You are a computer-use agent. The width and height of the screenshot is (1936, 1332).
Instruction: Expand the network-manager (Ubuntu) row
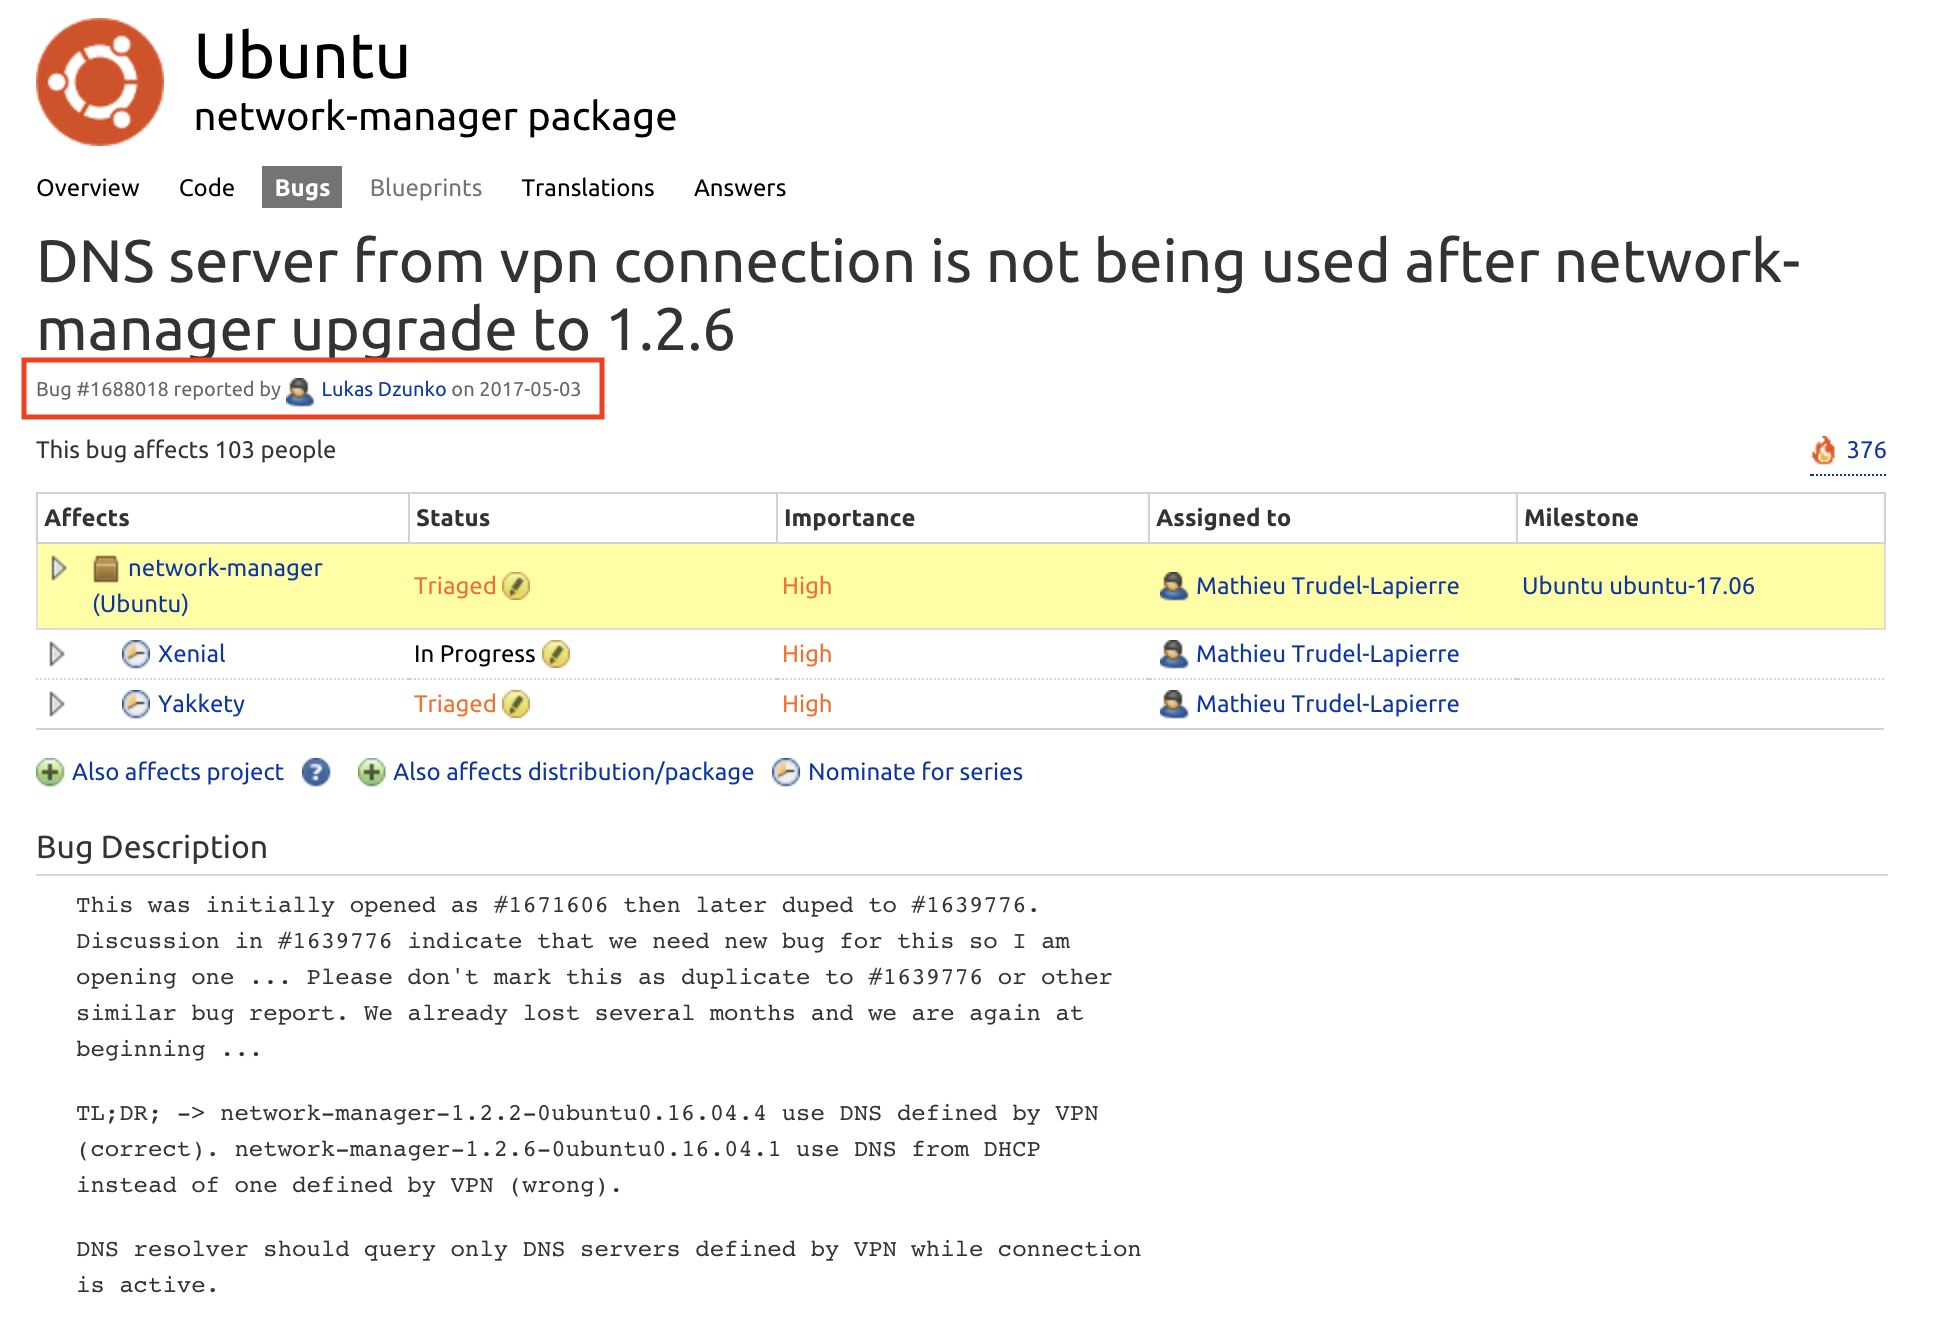tap(58, 568)
